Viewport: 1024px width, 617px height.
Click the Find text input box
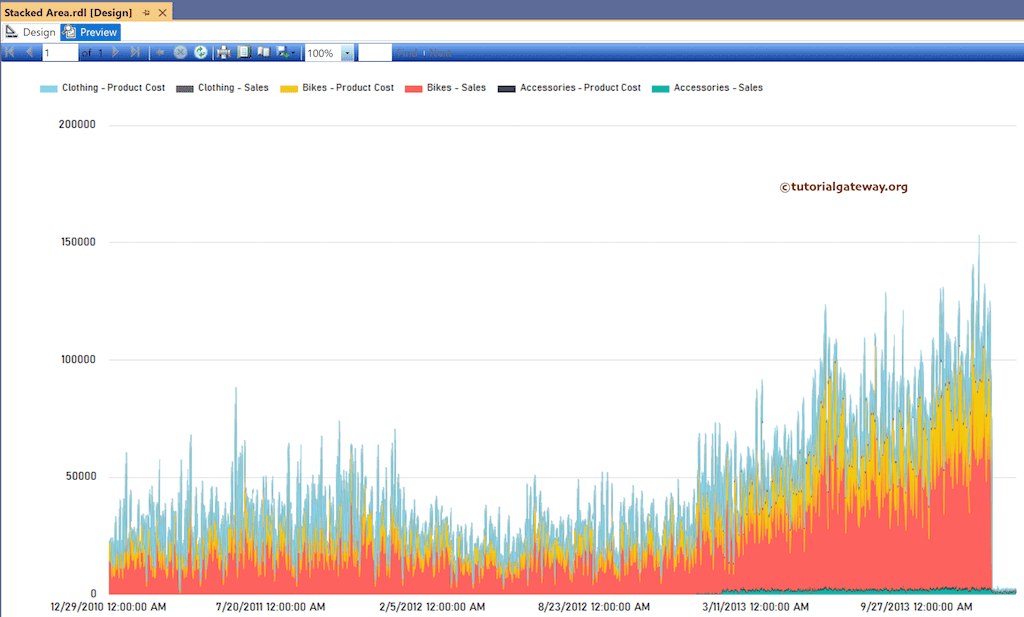tap(375, 53)
